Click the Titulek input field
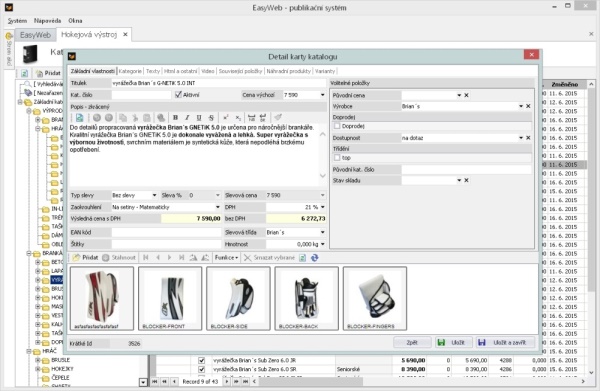The height and width of the screenshot is (391, 600). tap(218, 83)
